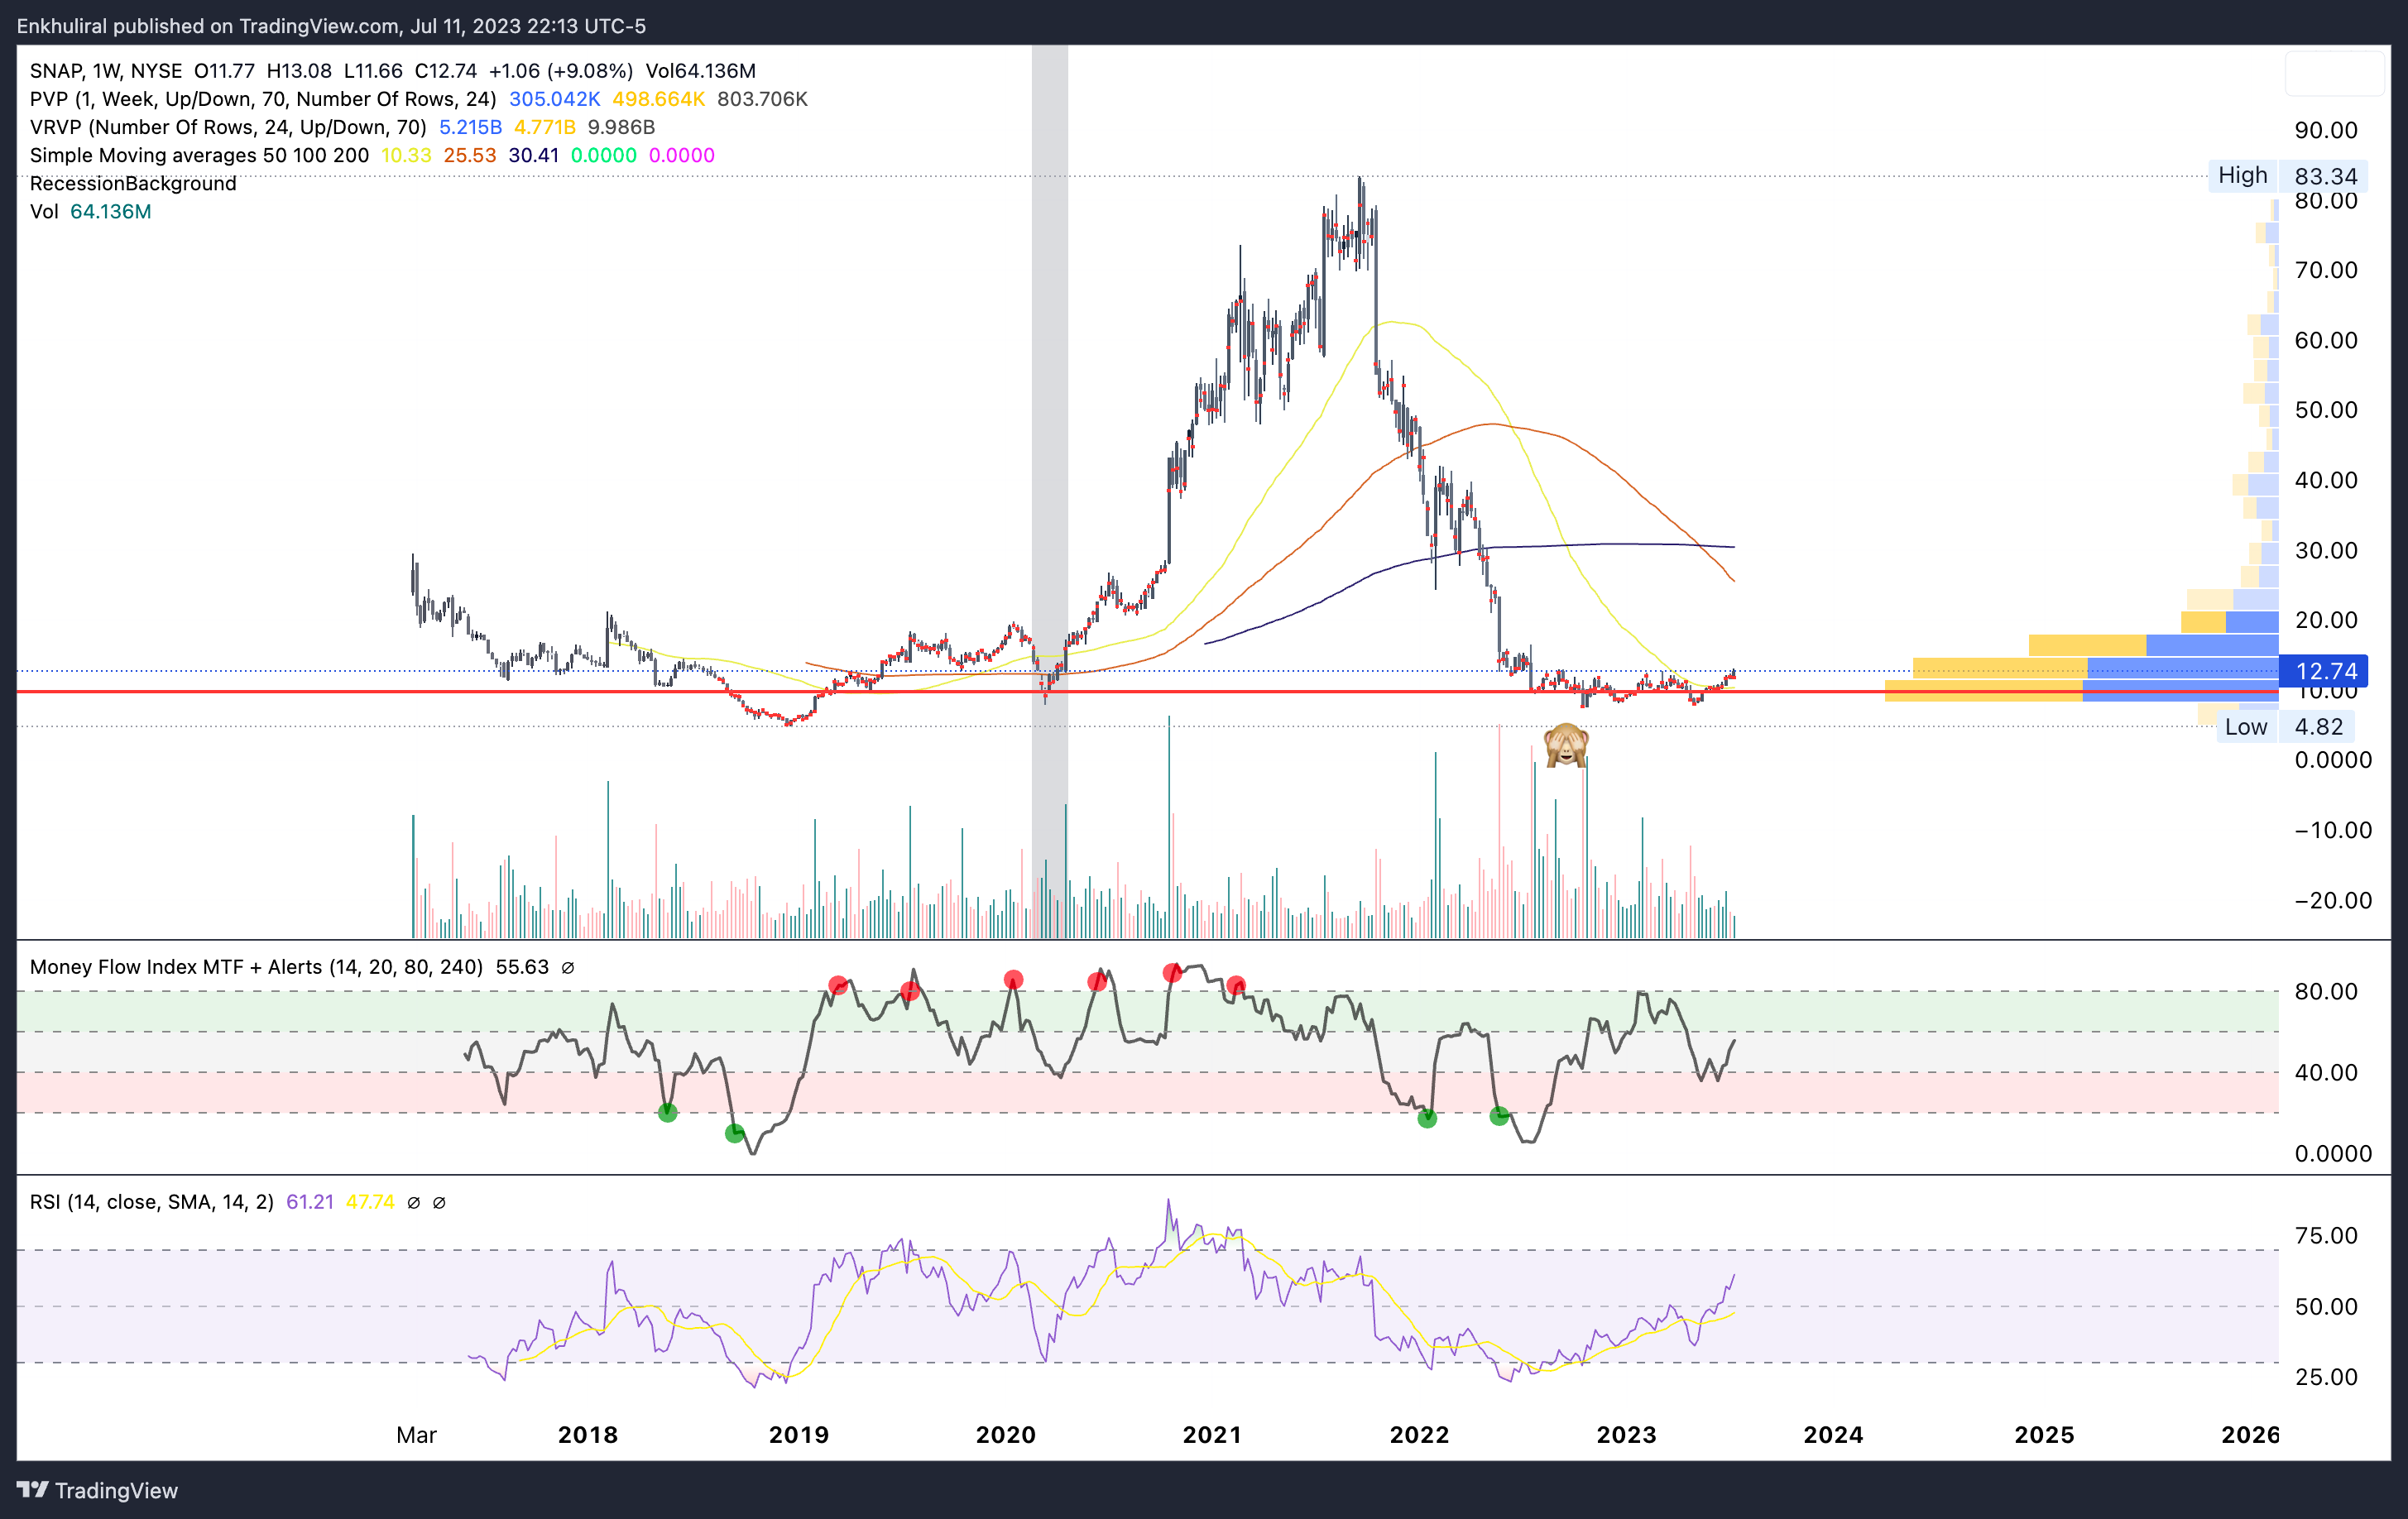Select the Vol 64.136M indicator legend
Image resolution: width=2408 pixels, height=1519 pixels.
tap(90, 212)
